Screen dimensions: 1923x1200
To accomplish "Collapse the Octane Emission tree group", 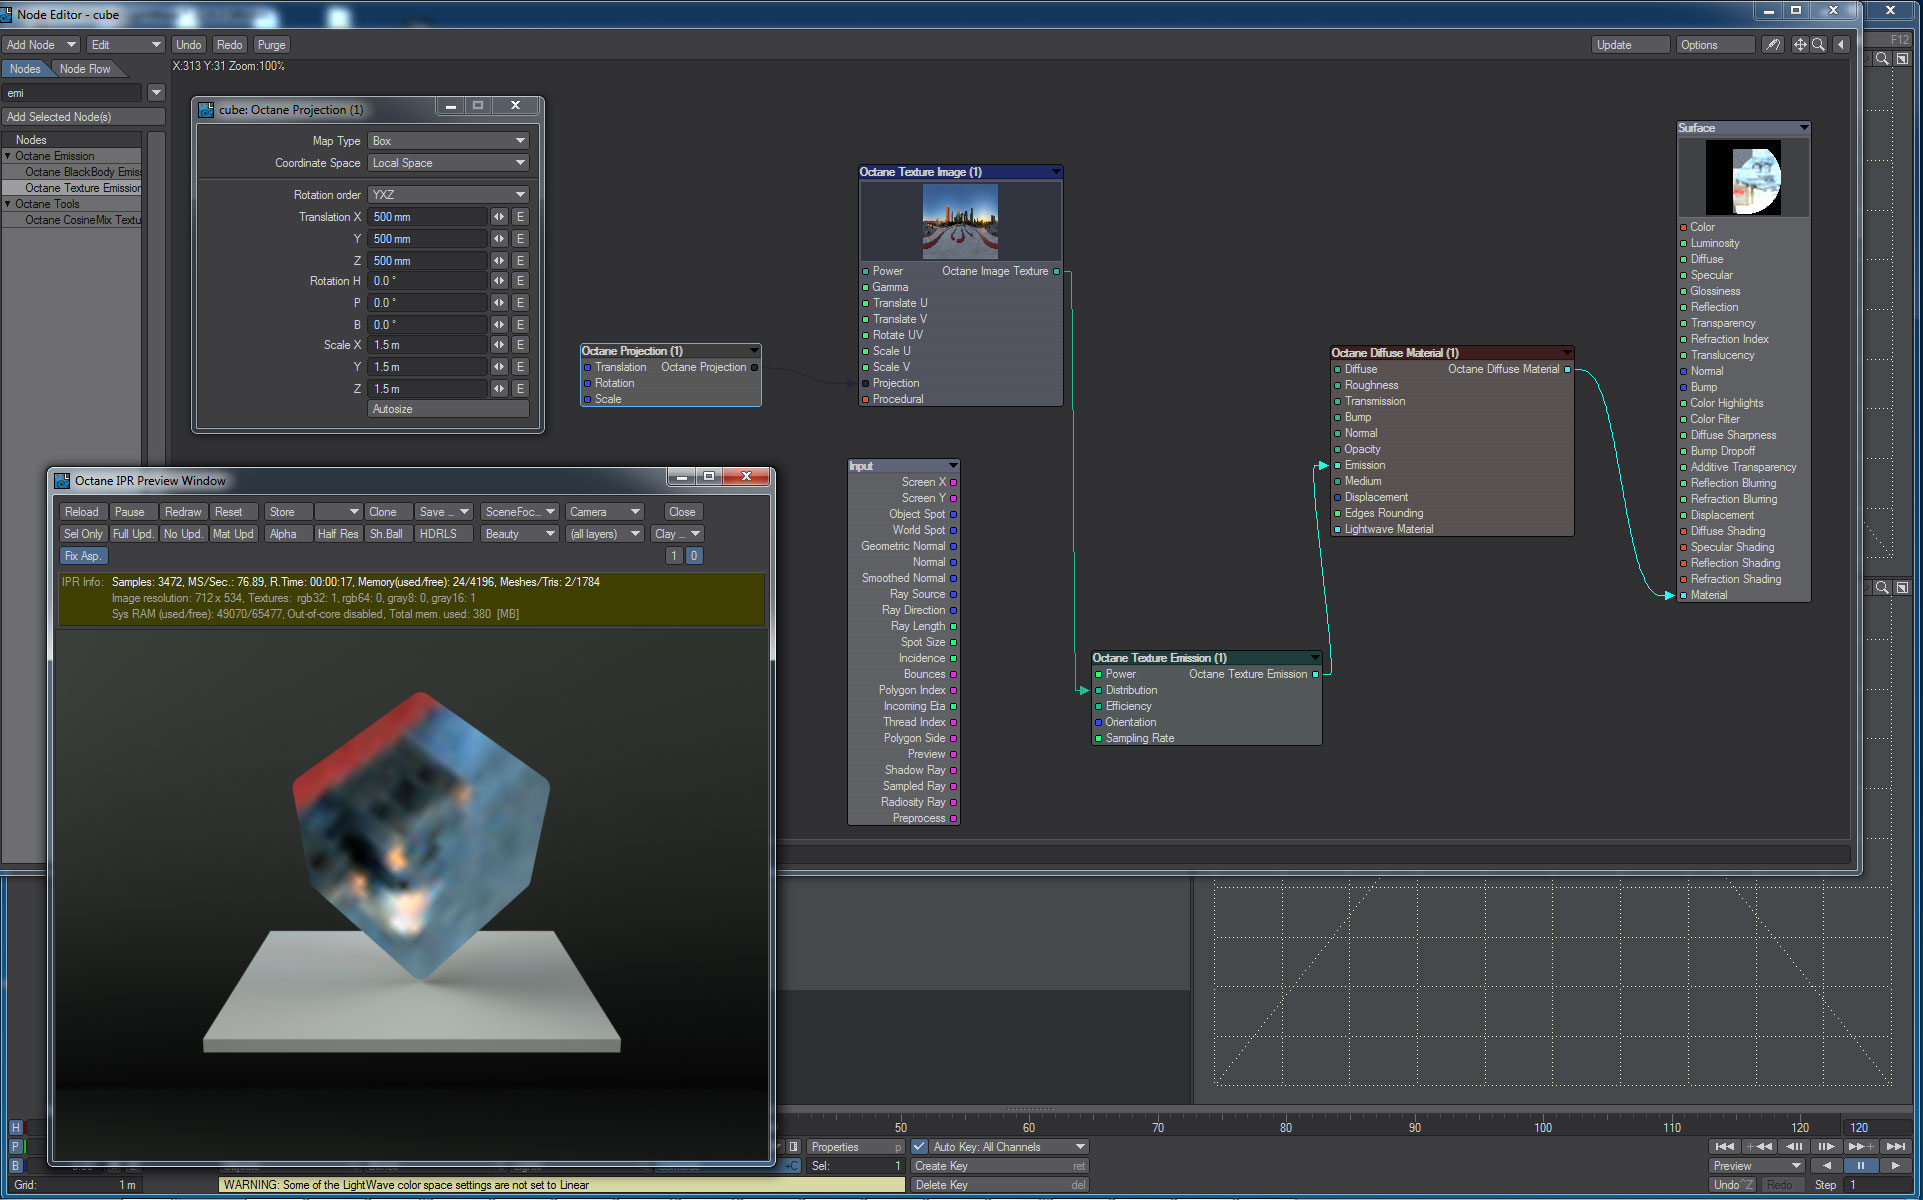I will pyautogui.click(x=8, y=156).
